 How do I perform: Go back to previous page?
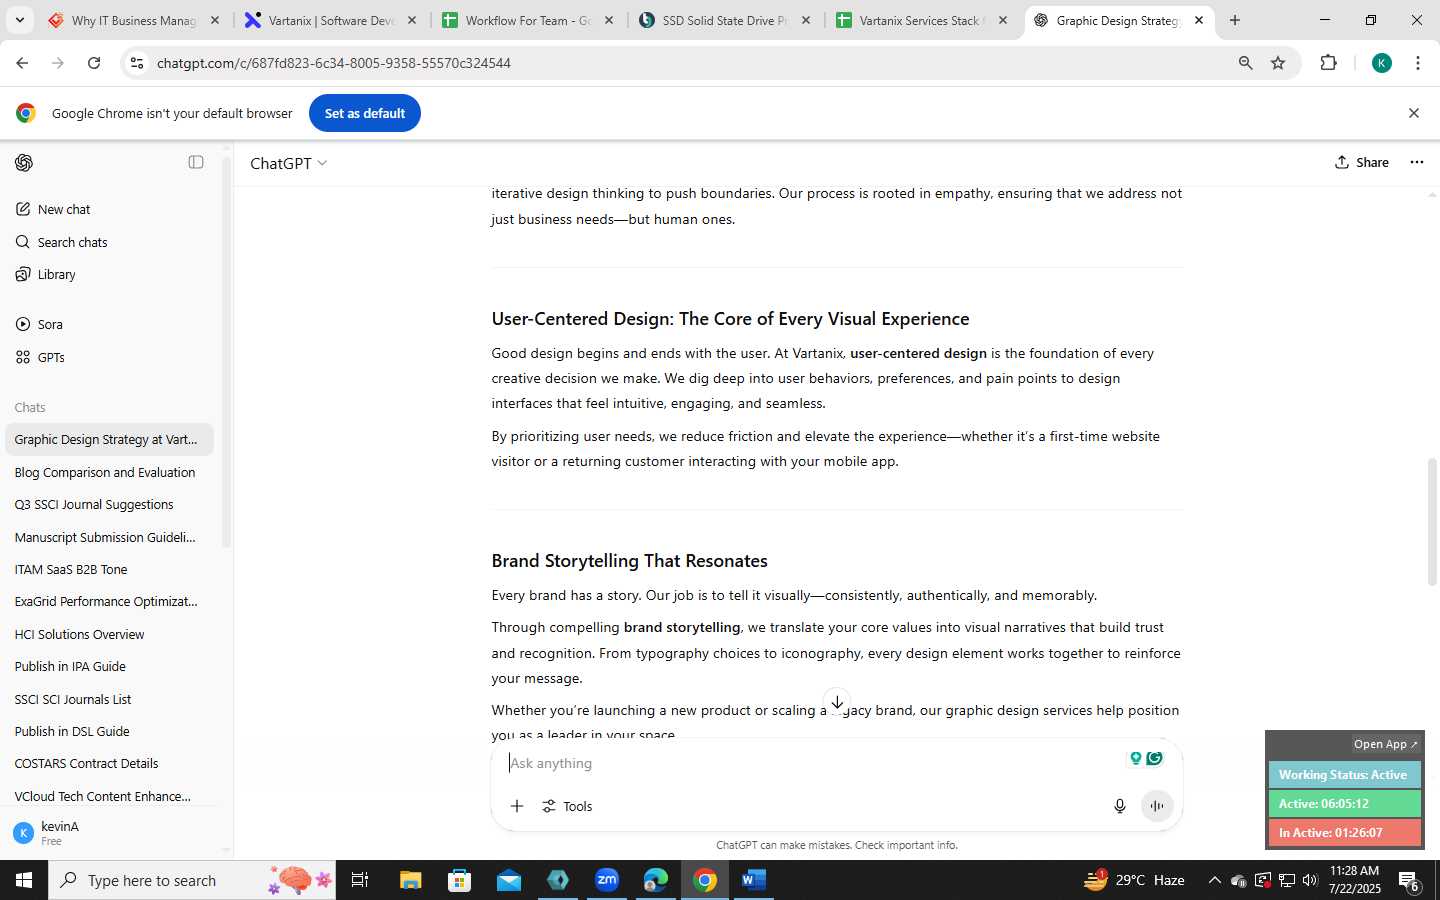(x=22, y=63)
